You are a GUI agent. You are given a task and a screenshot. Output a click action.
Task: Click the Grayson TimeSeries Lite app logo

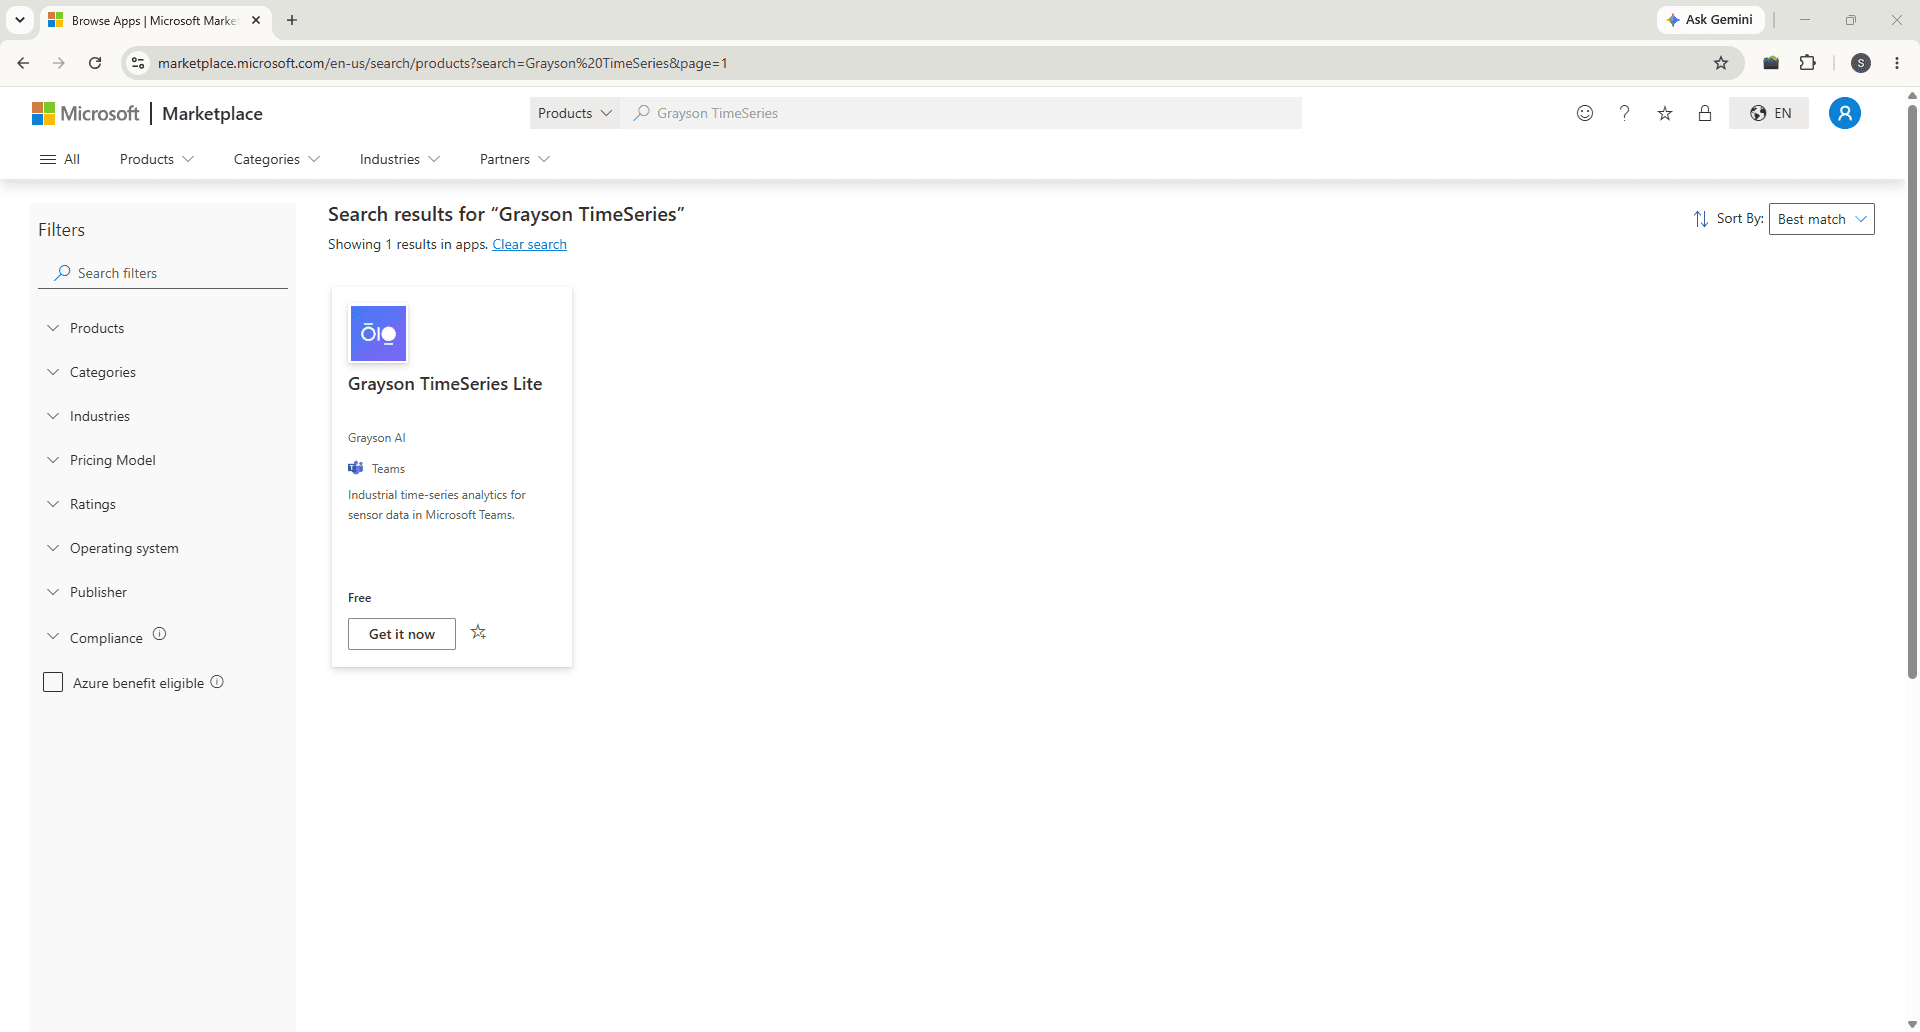(378, 334)
